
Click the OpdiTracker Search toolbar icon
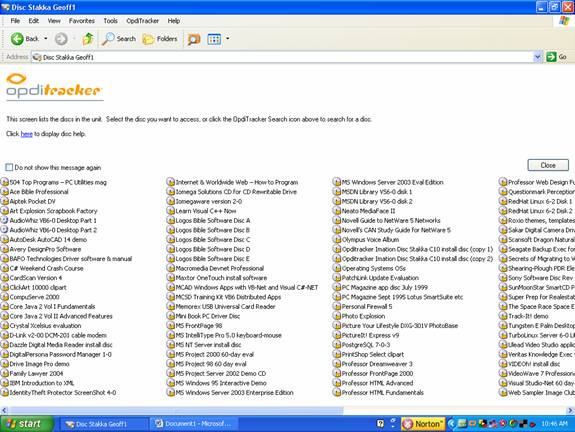point(194,39)
